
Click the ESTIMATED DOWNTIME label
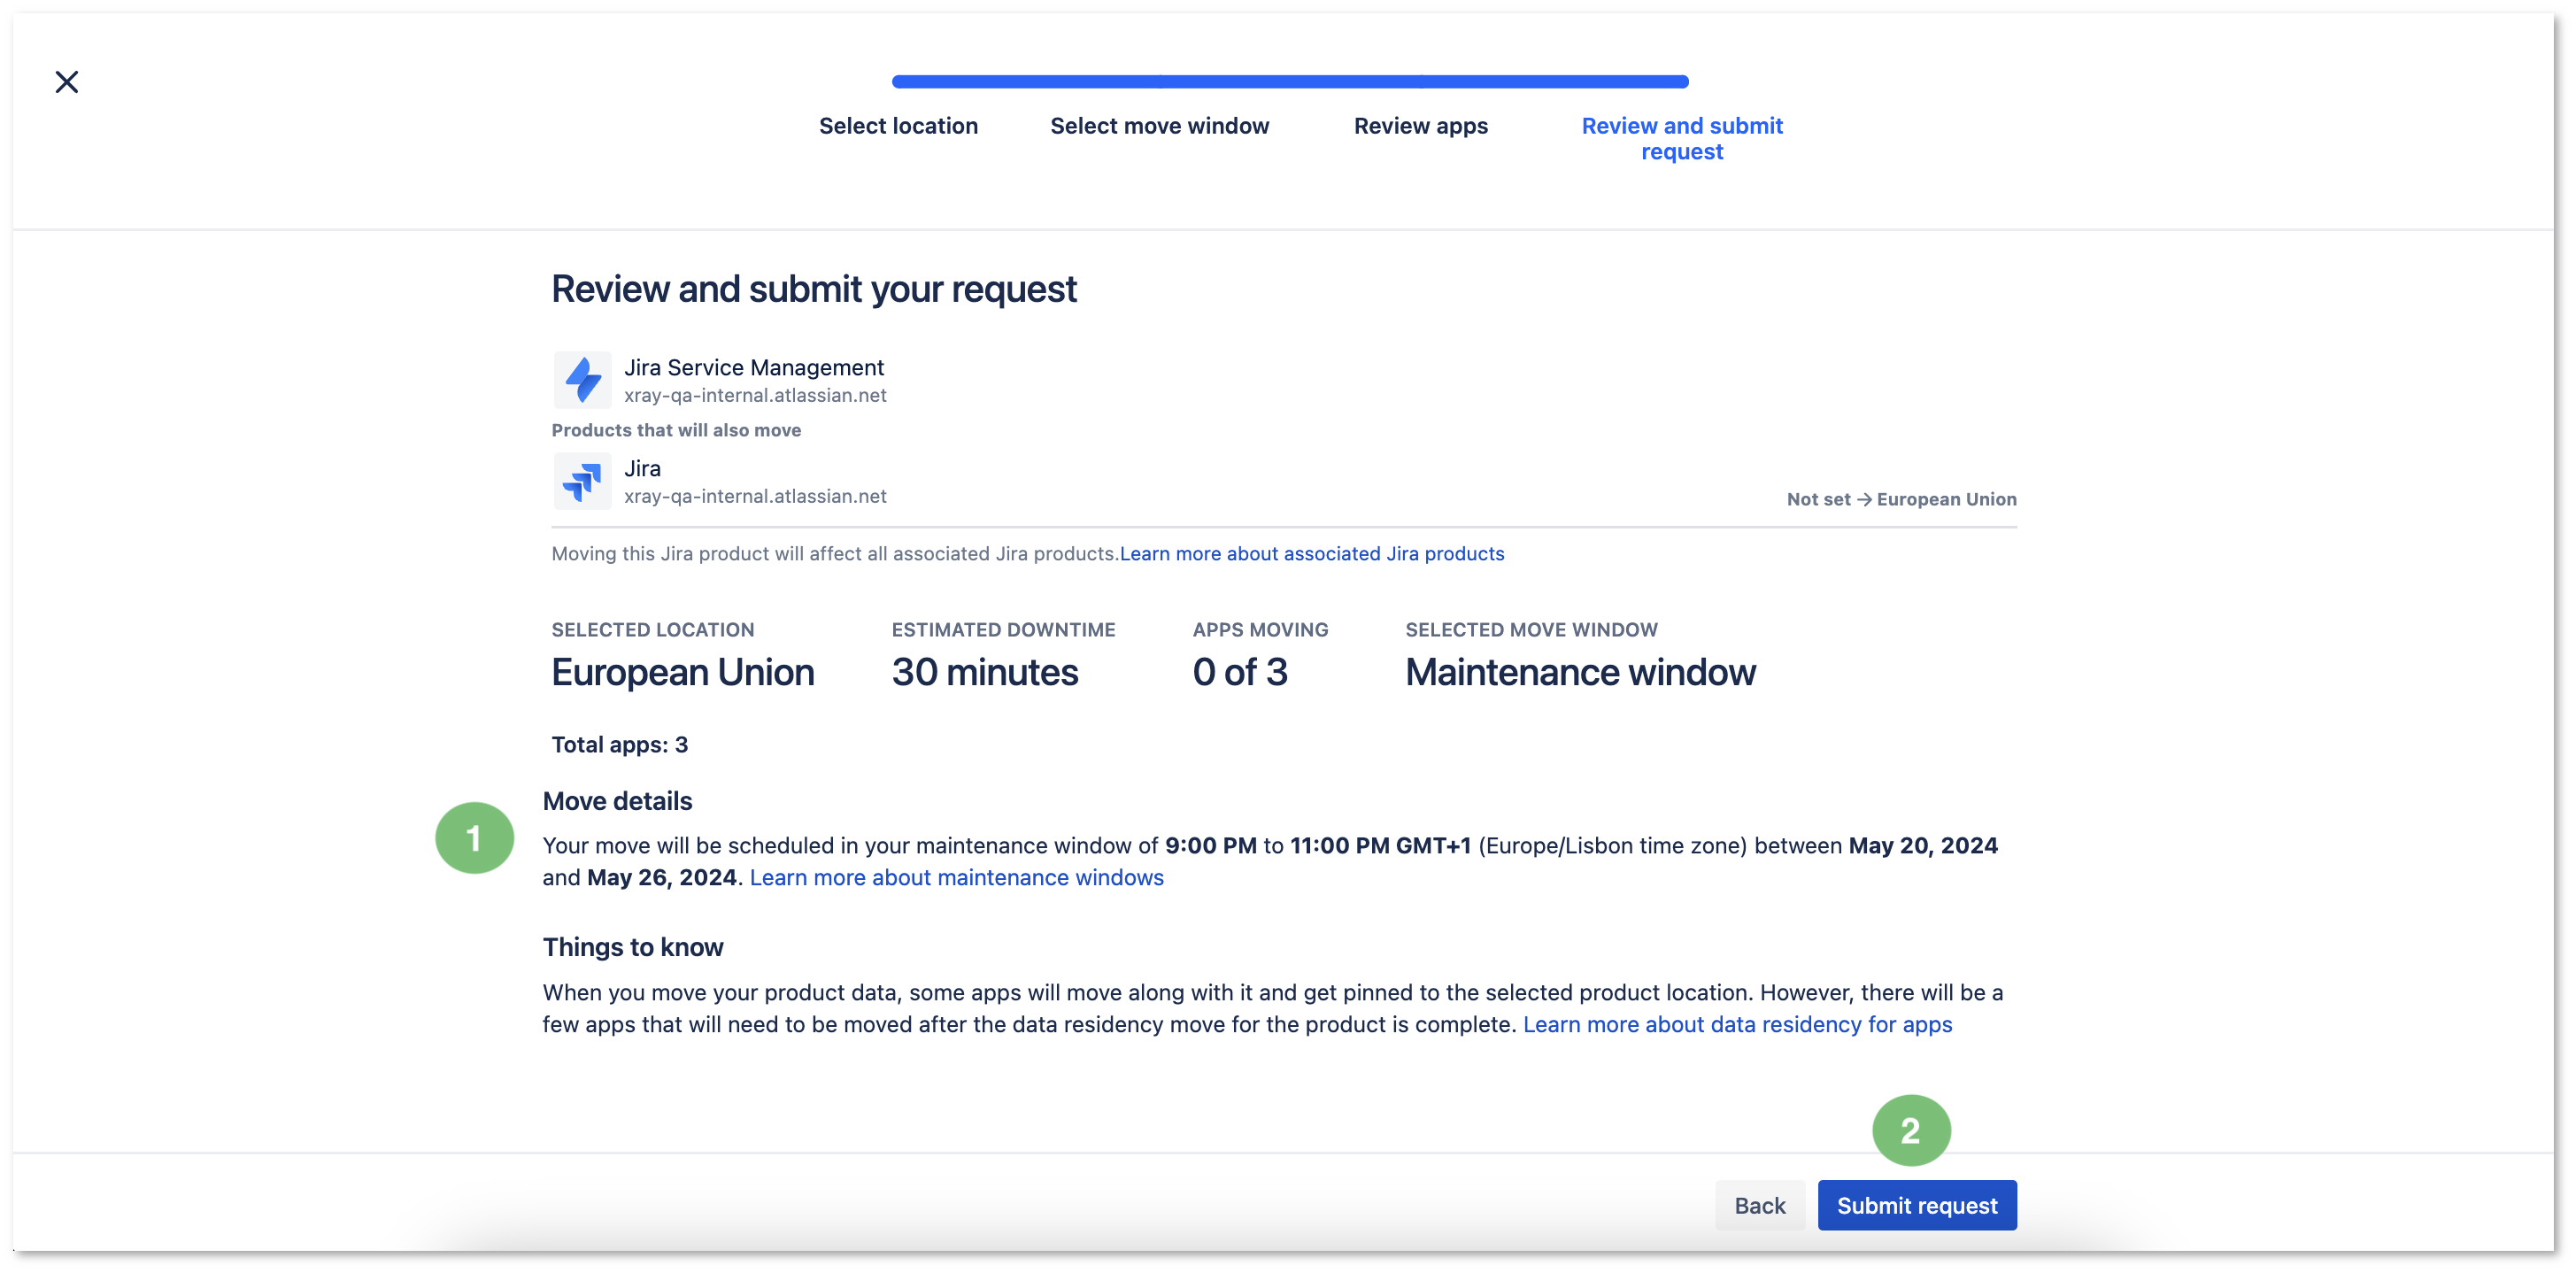1003,630
